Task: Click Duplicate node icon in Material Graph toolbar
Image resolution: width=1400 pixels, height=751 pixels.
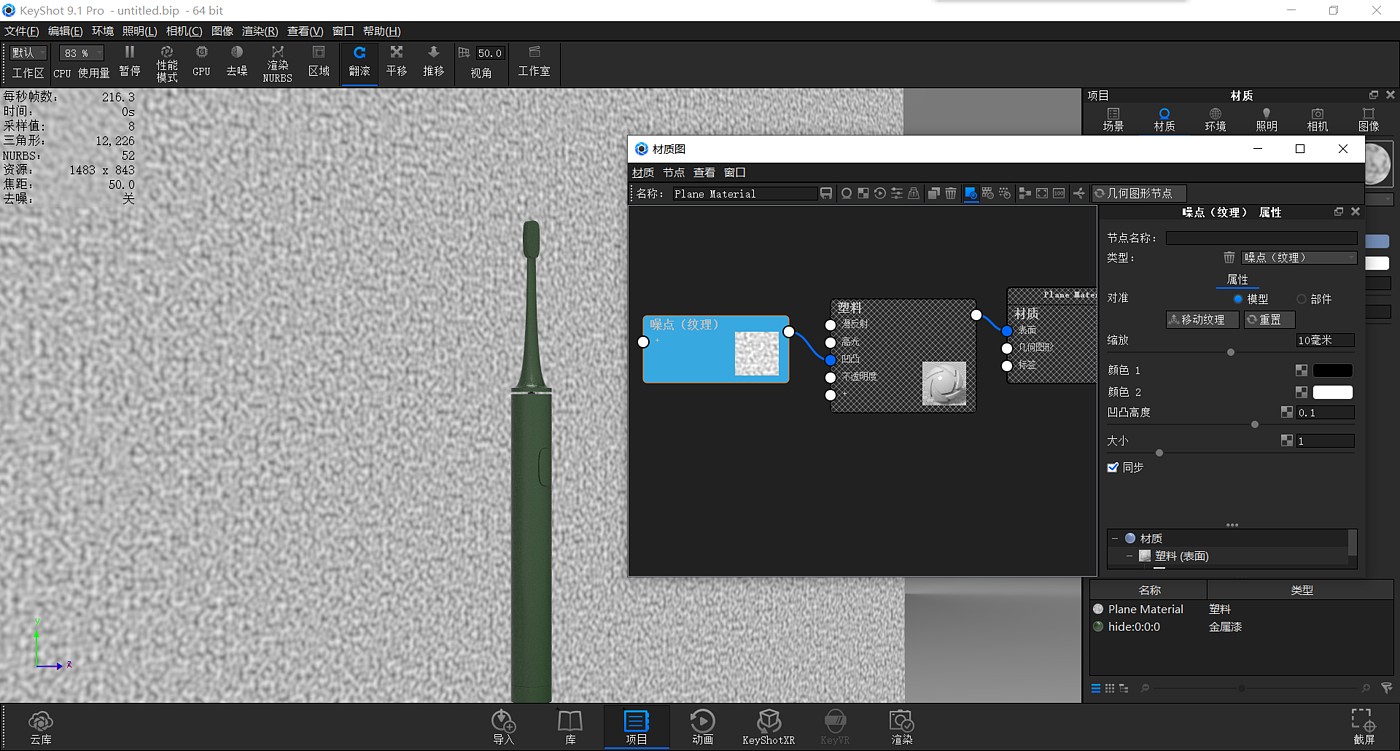Action: [x=933, y=193]
